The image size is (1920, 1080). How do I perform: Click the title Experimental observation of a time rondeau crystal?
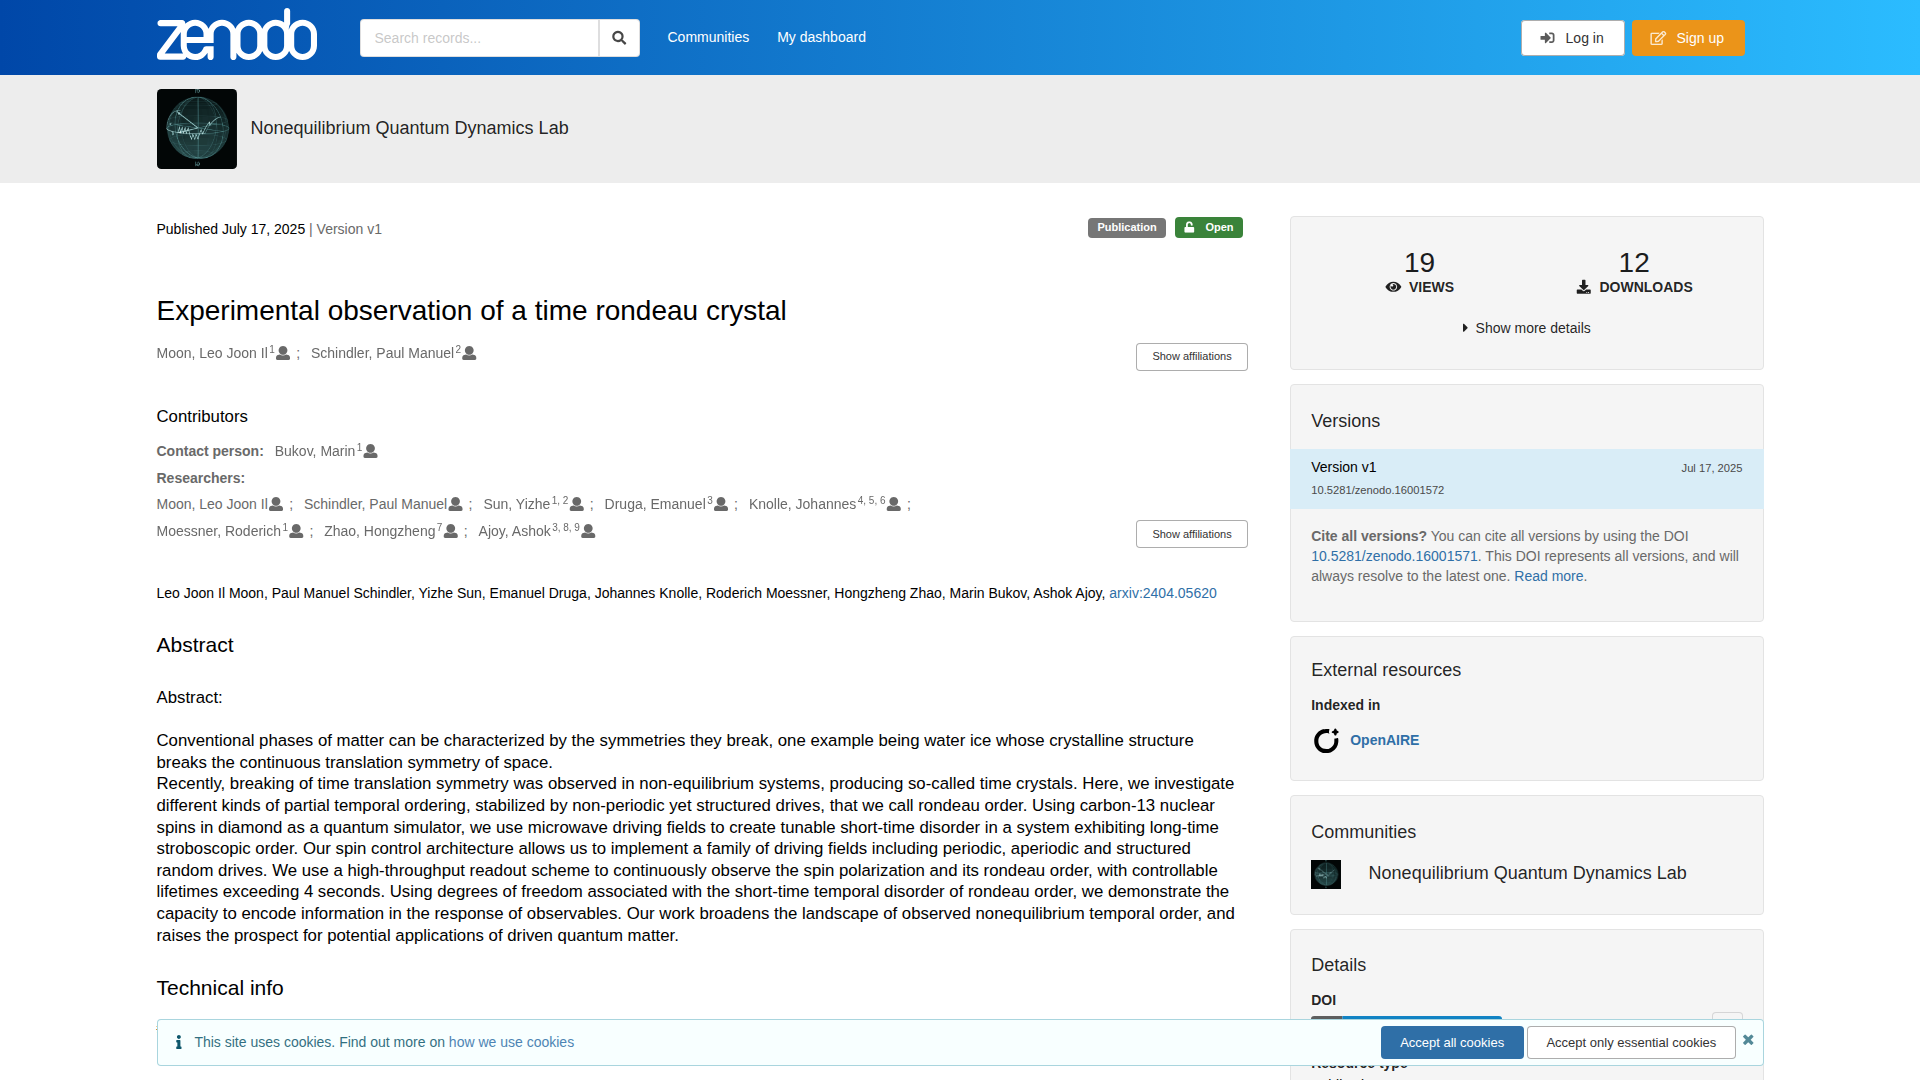[471, 311]
